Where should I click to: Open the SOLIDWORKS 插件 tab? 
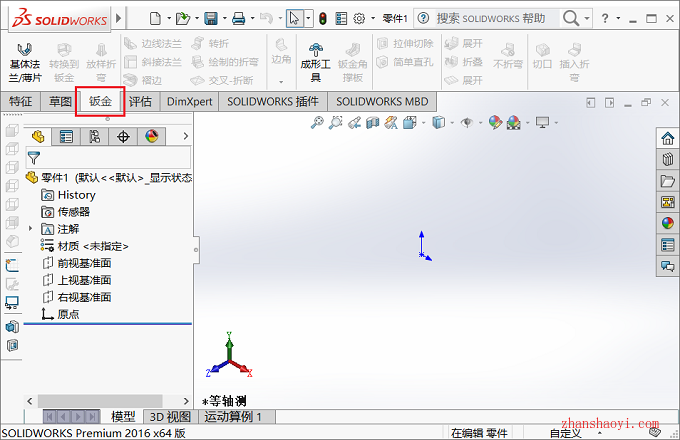273,101
